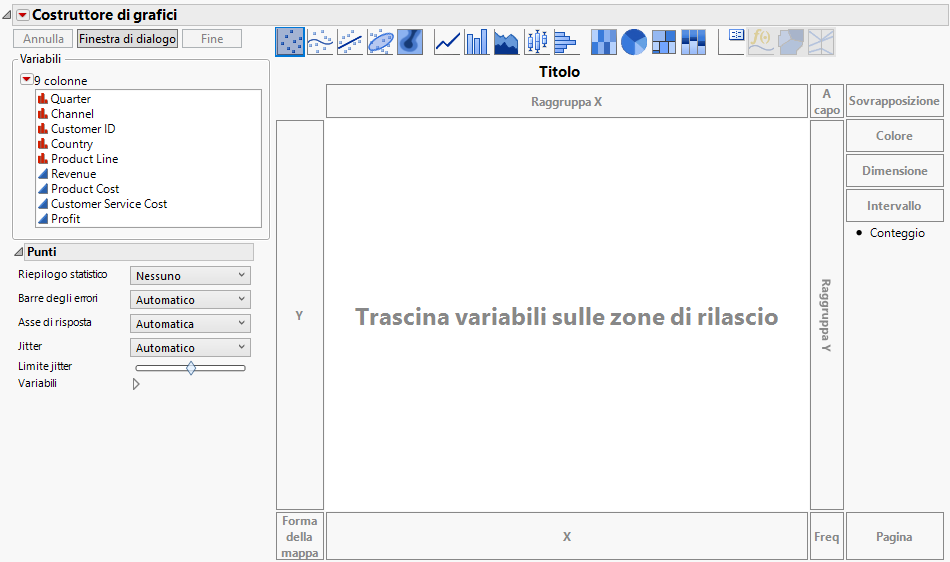Select the Smoother chart type icon
Screen dimensions: 950x562
320,42
